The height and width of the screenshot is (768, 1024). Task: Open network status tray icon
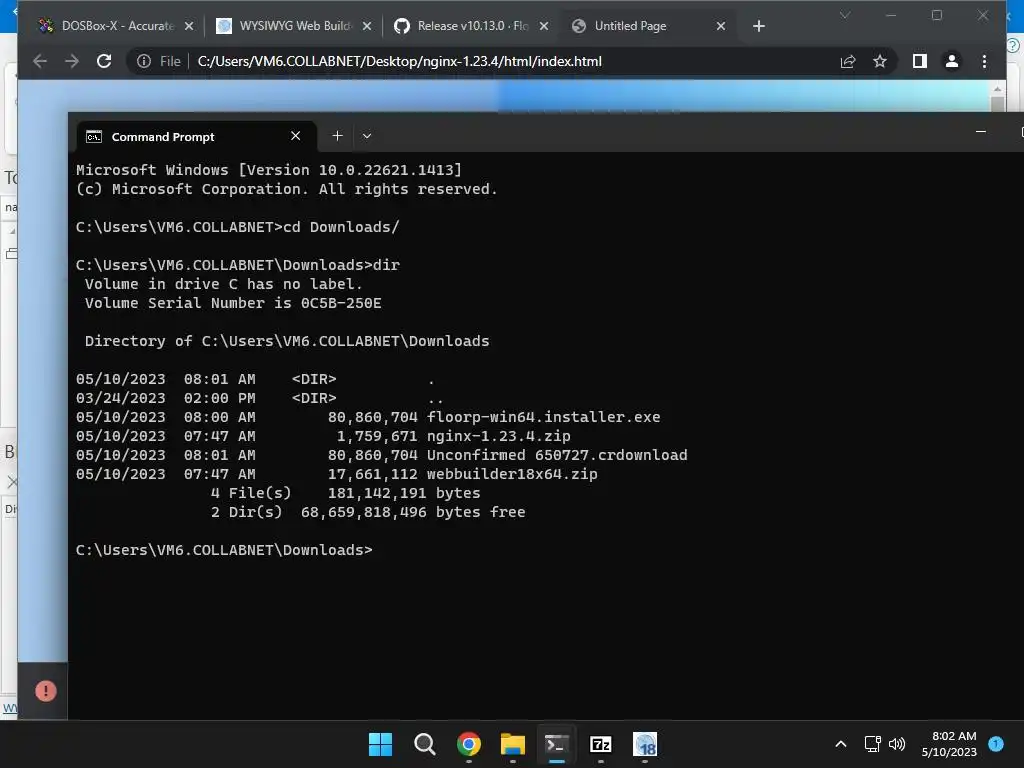[x=872, y=744]
